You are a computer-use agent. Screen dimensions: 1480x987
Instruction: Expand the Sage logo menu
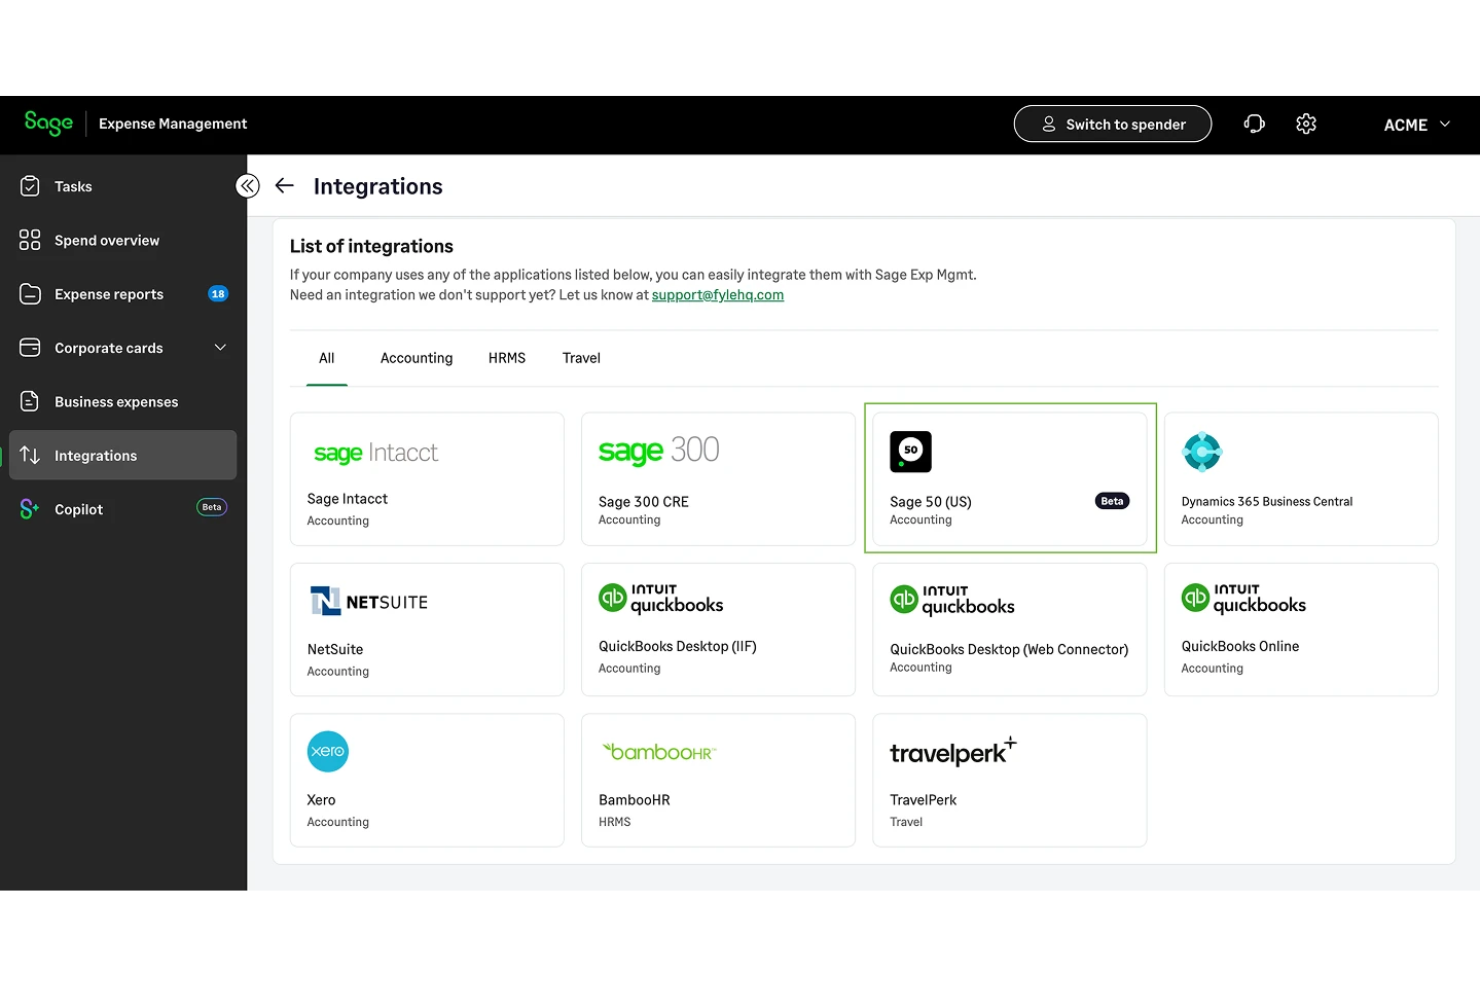point(47,123)
